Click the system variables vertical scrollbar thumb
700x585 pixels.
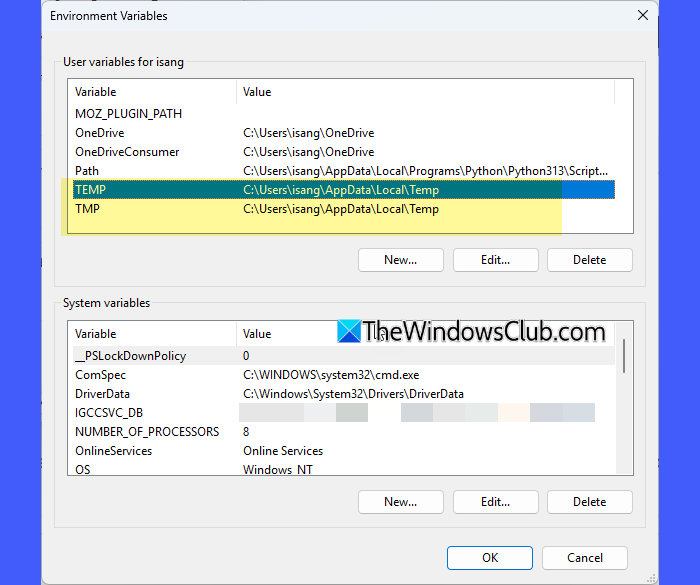624,356
